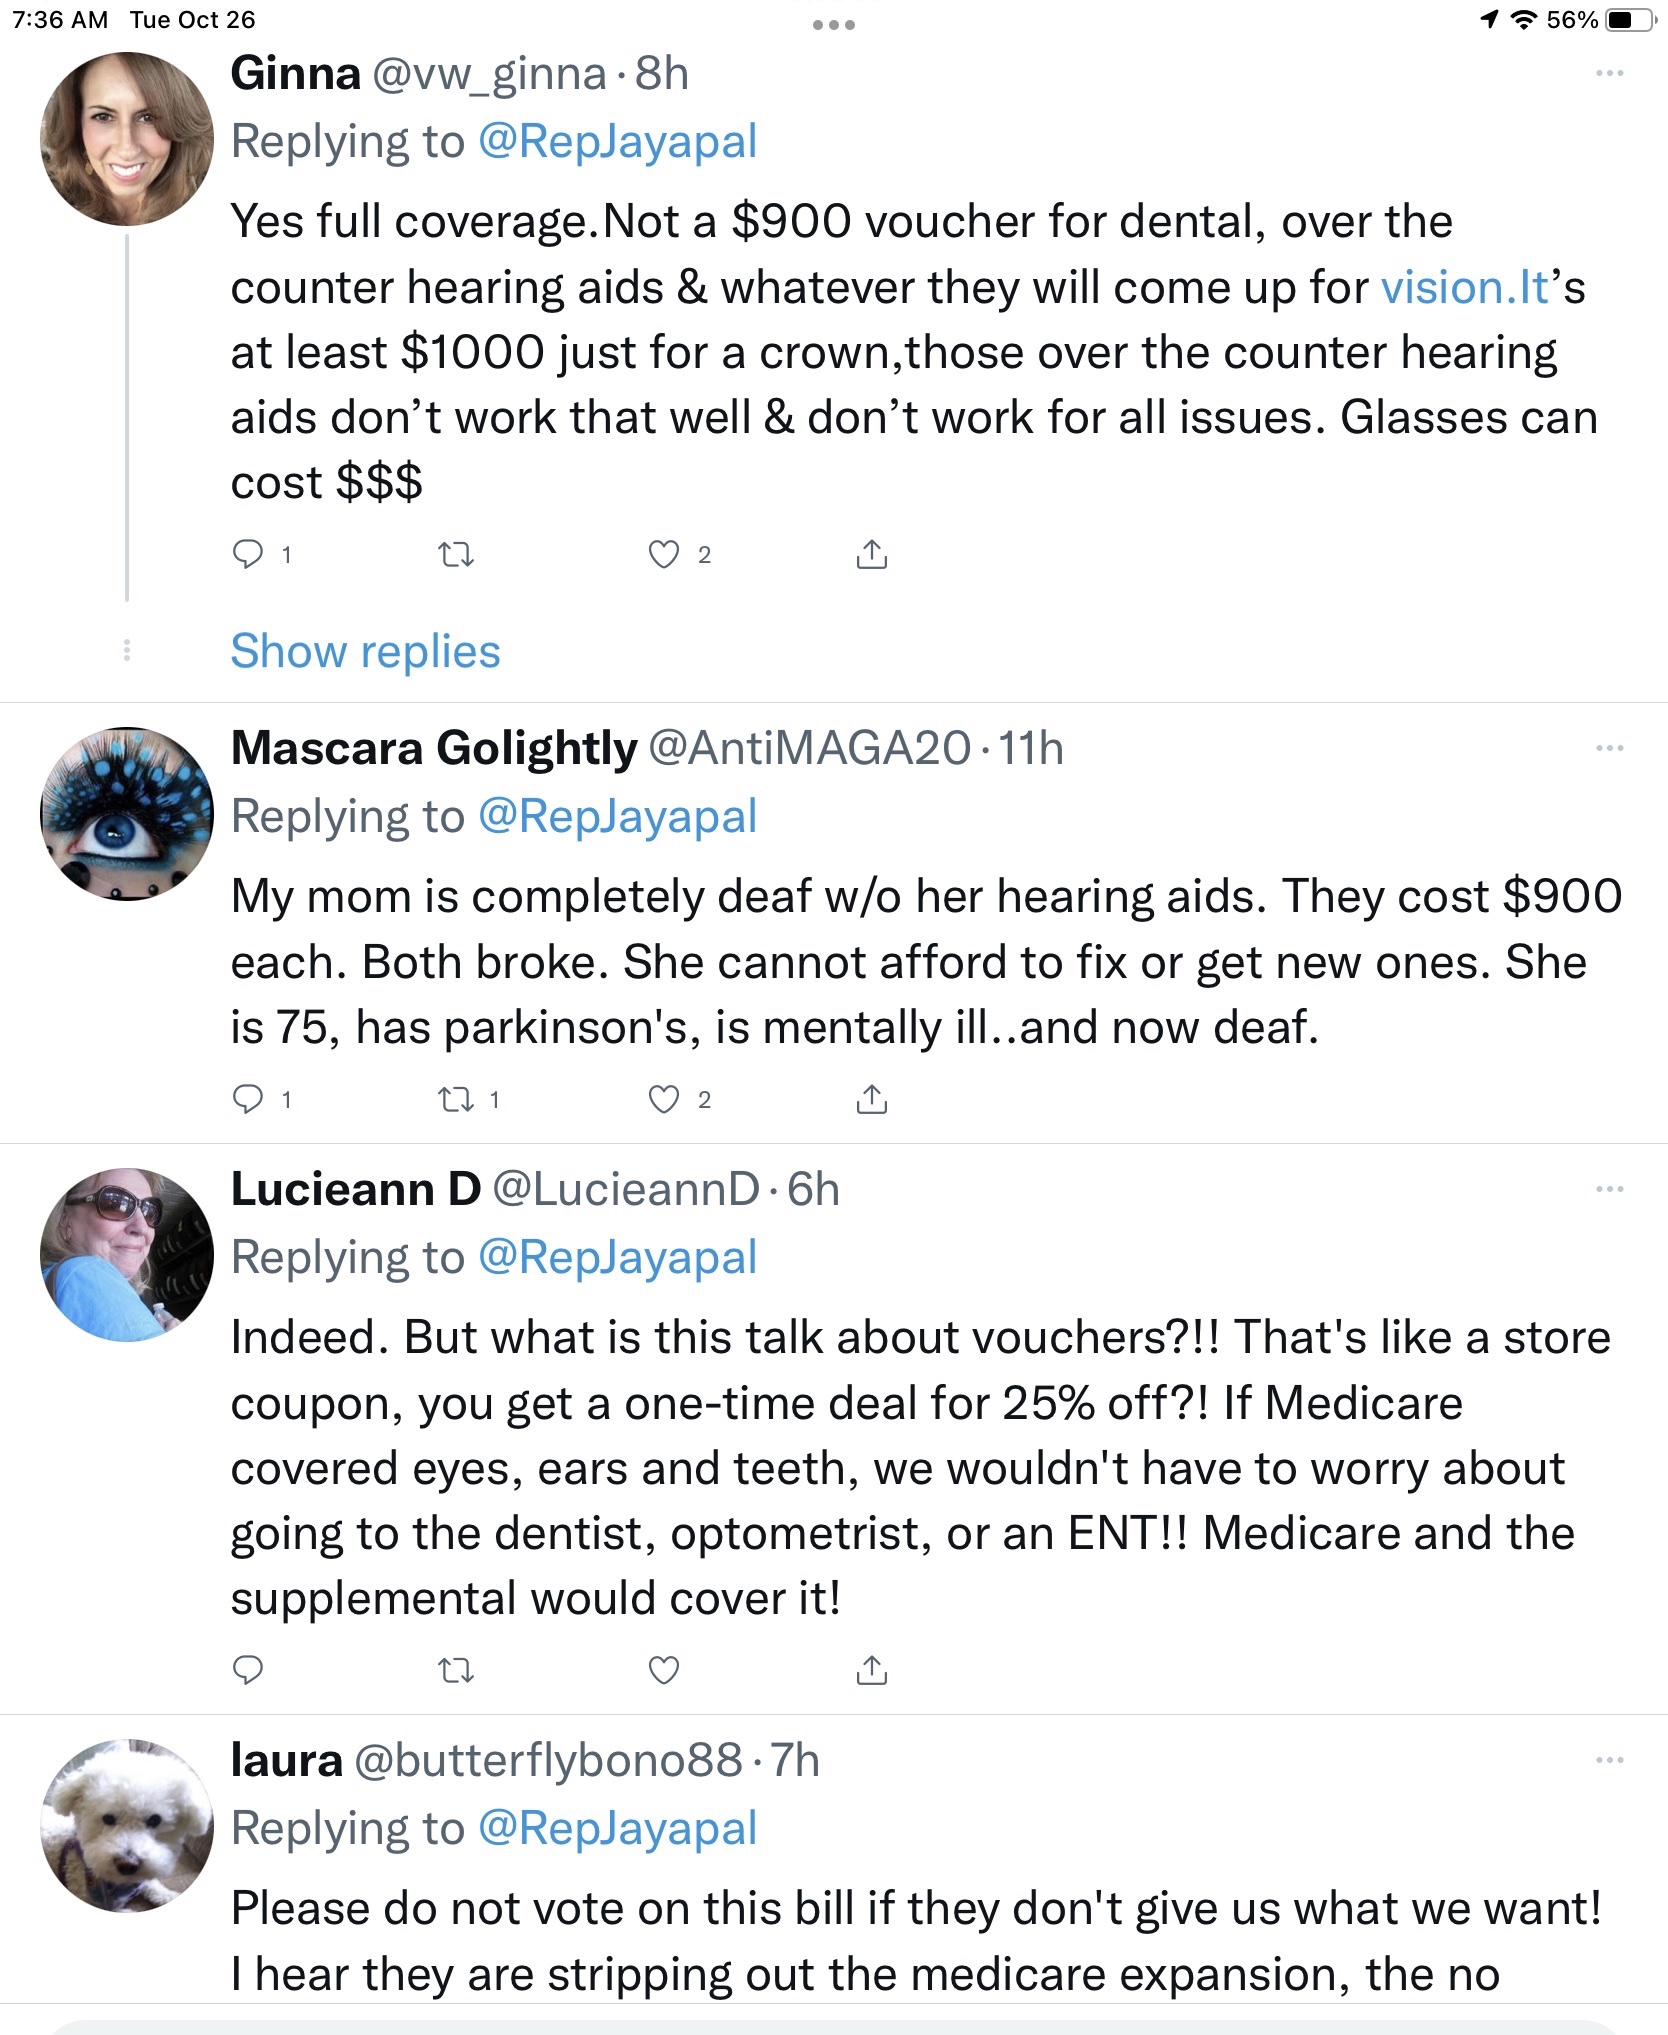Retweet Mascara Golightly's hearing aids tweet
The width and height of the screenshot is (1668, 2035).
point(457,1100)
